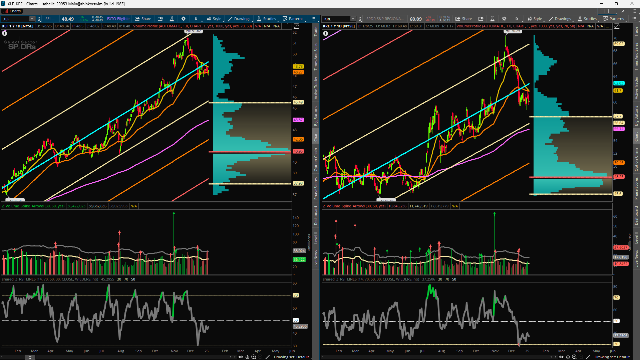Click the date bubble at right chart's bottom axis
This screenshot has height=360, width=640.
386,200
